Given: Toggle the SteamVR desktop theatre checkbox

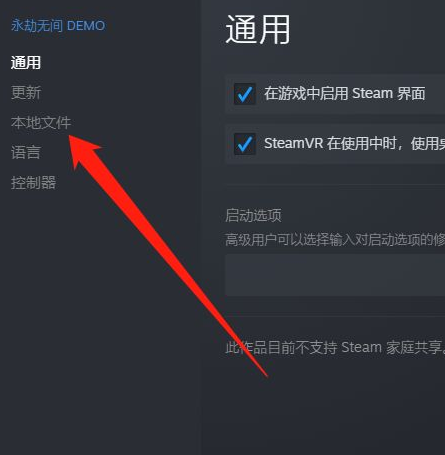Looking at the screenshot, I should click(245, 144).
